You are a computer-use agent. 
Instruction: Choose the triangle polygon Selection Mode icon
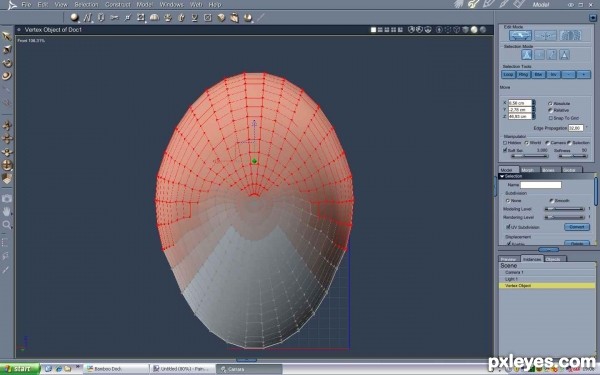(x=564, y=55)
